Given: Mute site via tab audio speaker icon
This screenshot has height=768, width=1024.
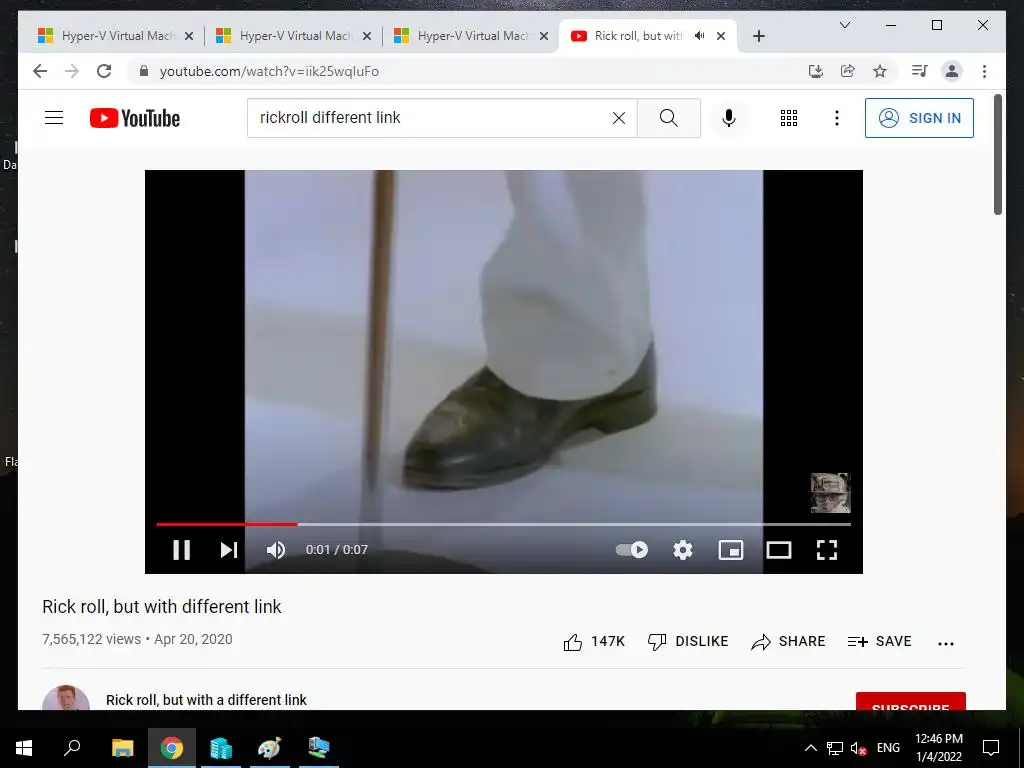Looking at the screenshot, I should coord(699,36).
